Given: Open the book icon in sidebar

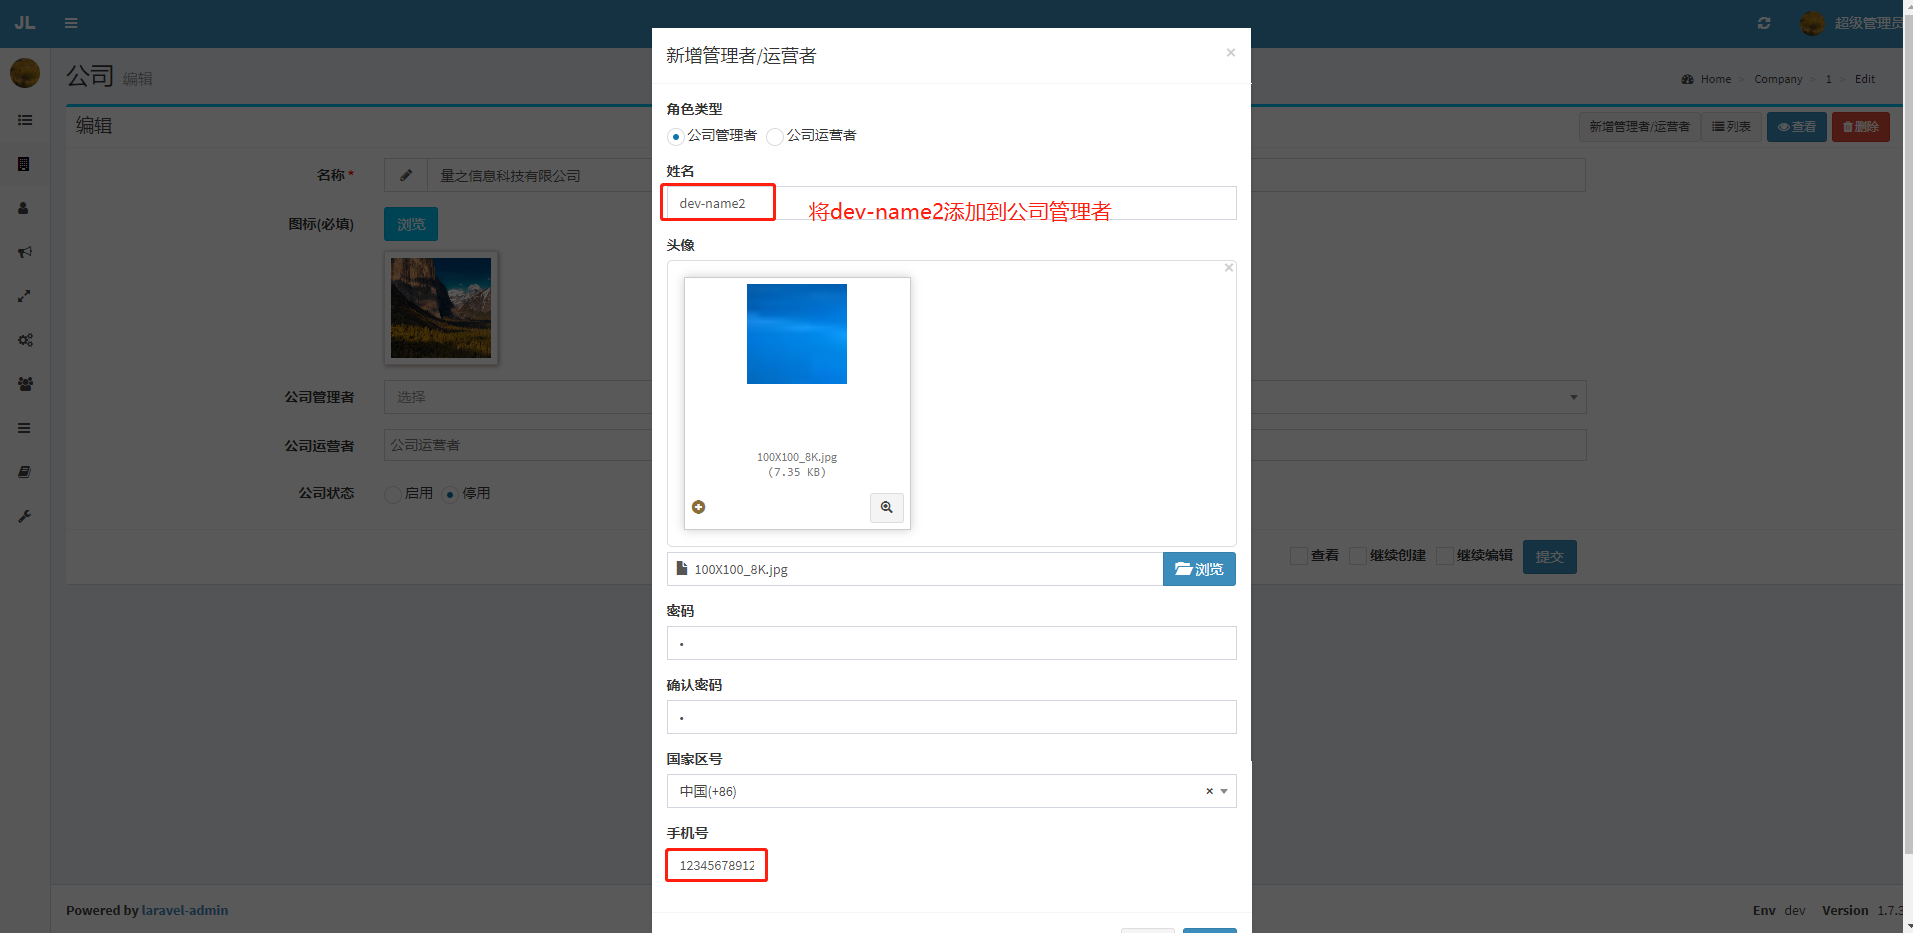Looking at the screenshot, I should (25, 472).
